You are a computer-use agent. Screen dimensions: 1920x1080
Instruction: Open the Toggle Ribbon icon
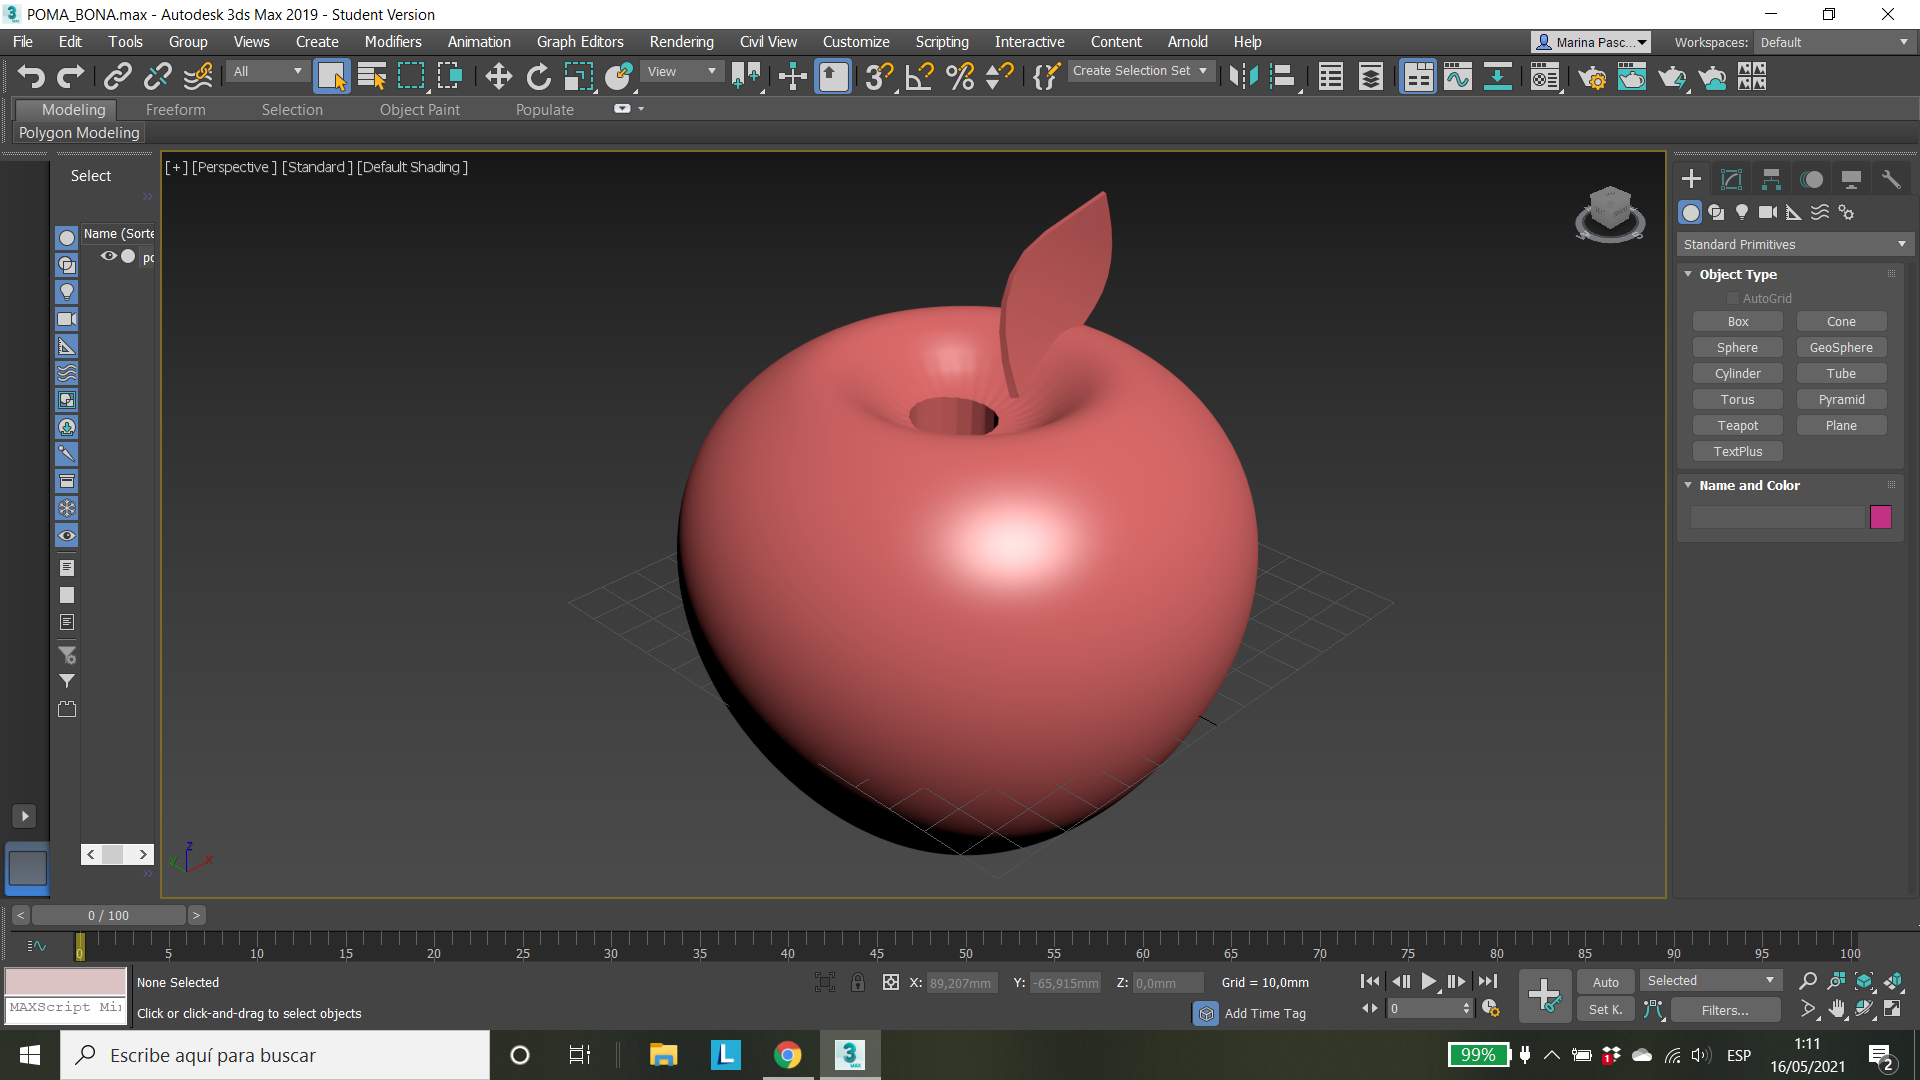point(1418,76)
